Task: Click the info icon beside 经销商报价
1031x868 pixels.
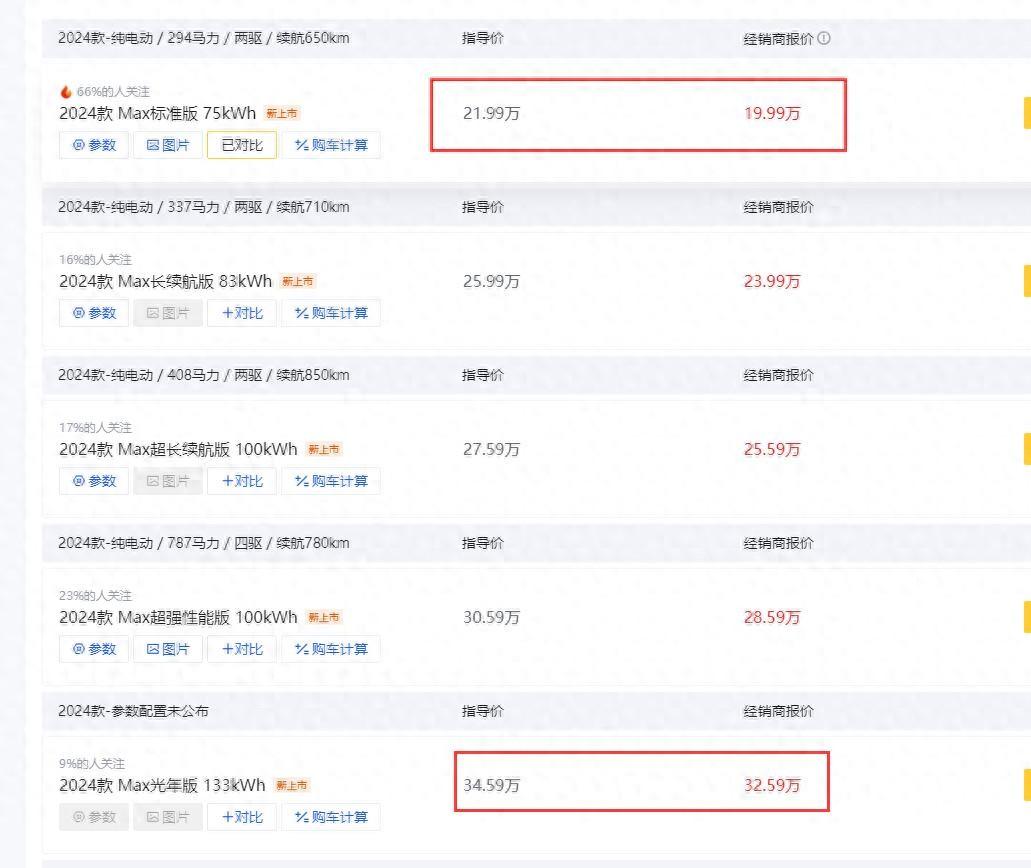Action: tap(824, 39)
